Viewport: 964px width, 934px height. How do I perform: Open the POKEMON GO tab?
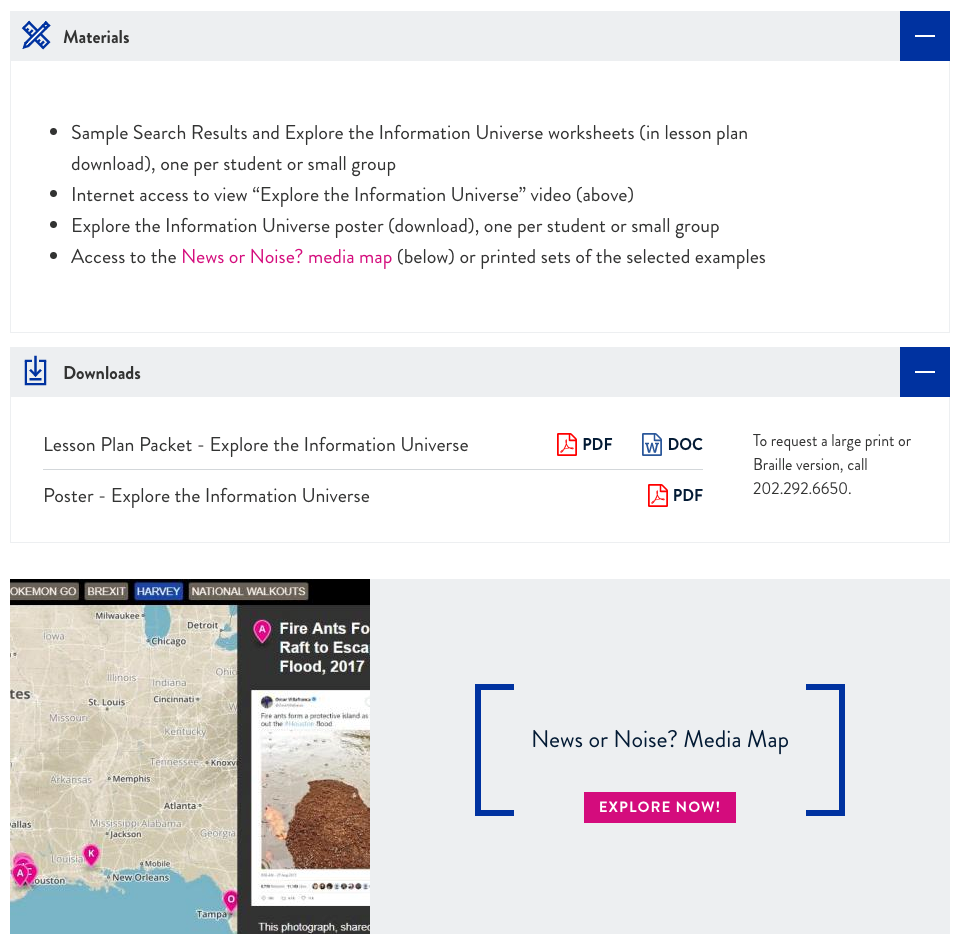[x=44, y=591]
